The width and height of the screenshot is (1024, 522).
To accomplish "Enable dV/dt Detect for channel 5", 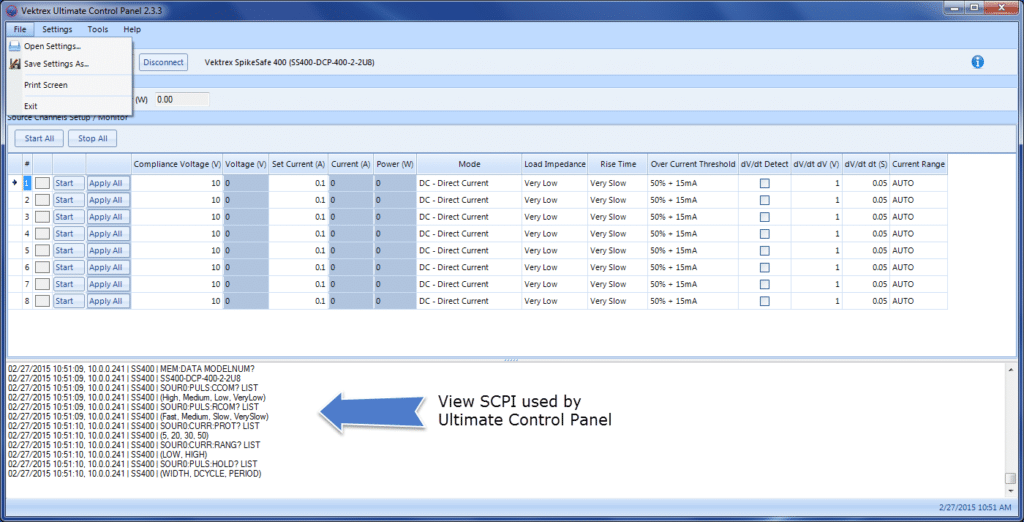I will [x=765, y=250].
